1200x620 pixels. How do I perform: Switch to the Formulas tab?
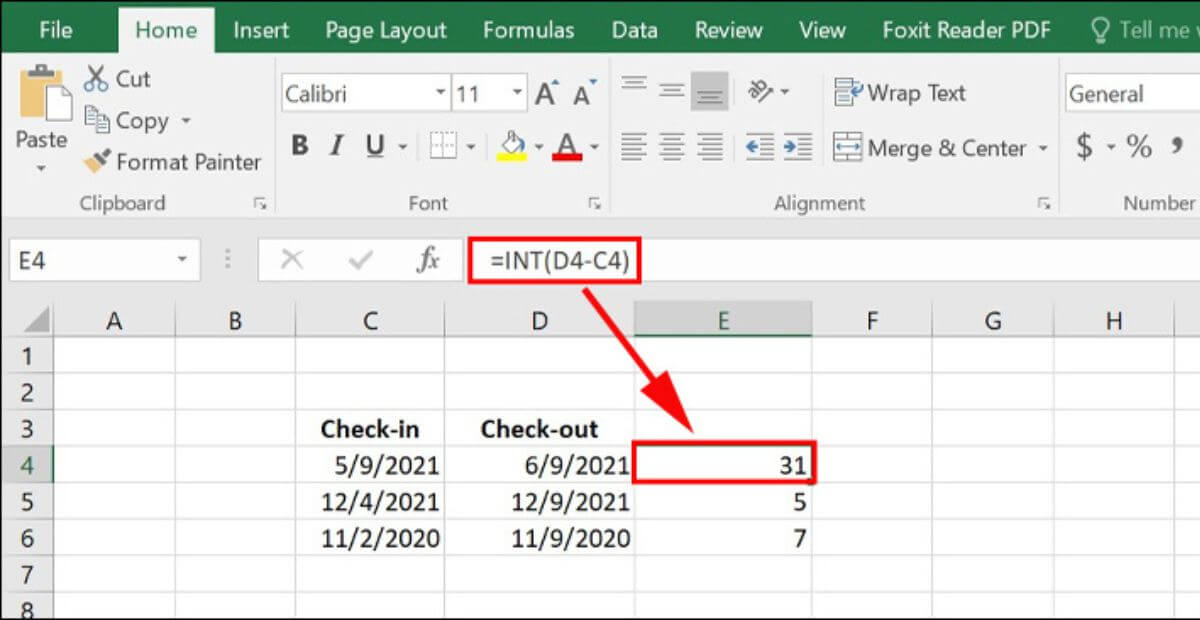tap(529, 29)
